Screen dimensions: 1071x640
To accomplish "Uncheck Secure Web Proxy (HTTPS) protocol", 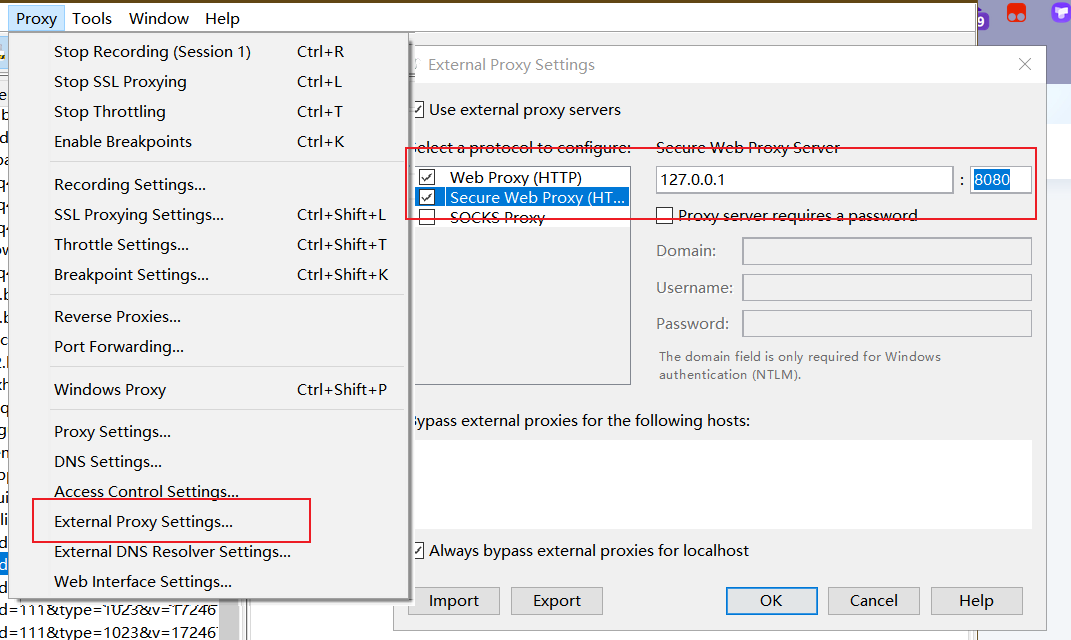I will click(427, 197).
